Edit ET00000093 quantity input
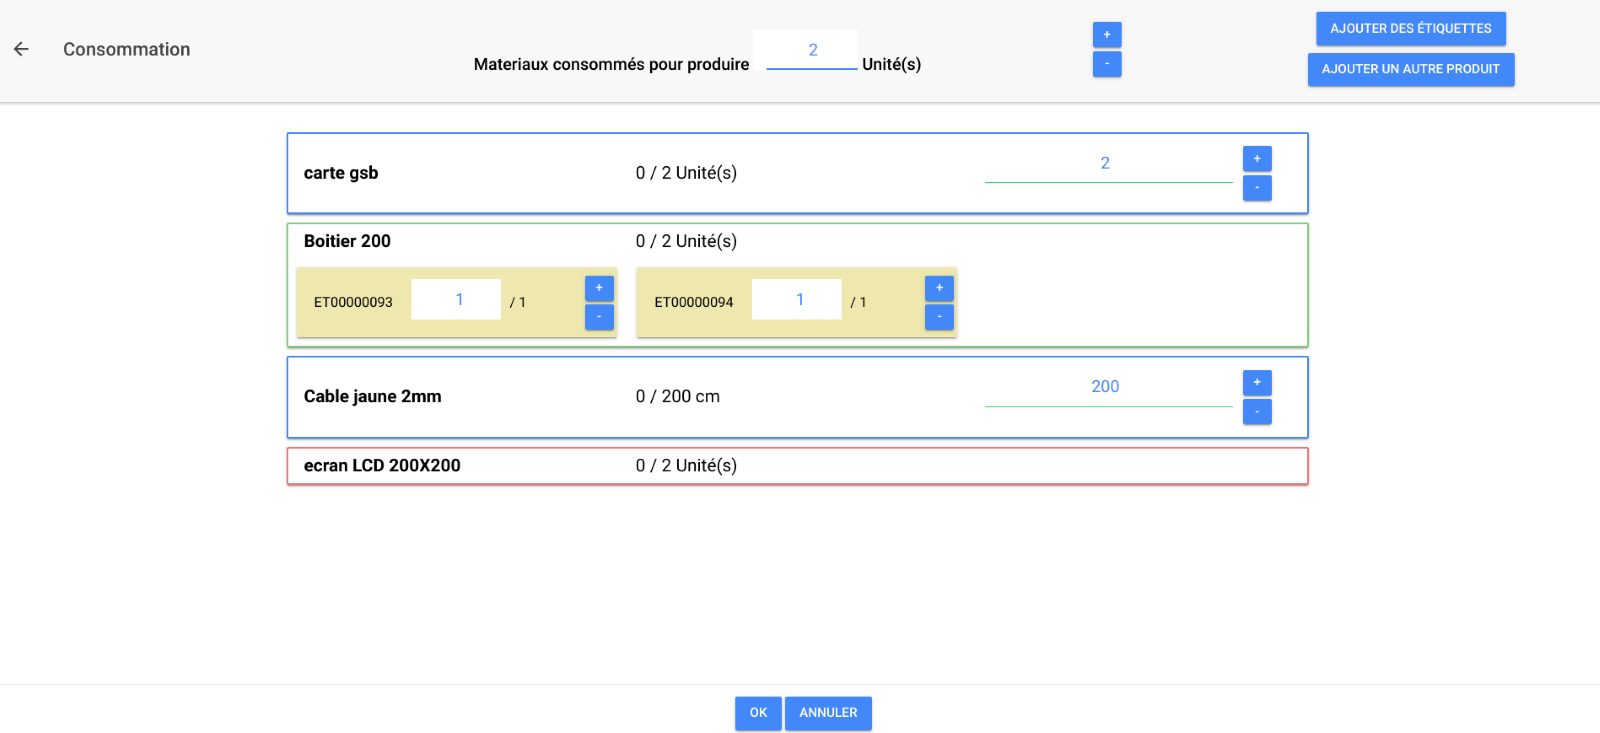 click(x=456, y=300)
